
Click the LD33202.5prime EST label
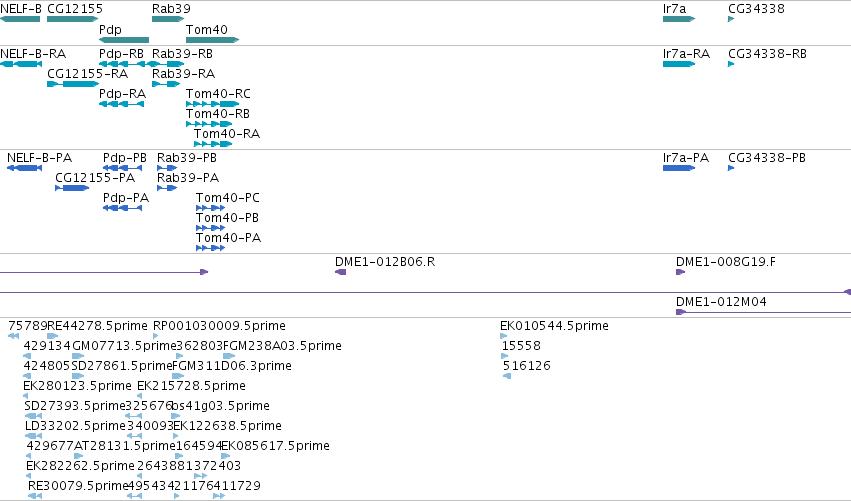pyautogui.click(x=75, y=426)
